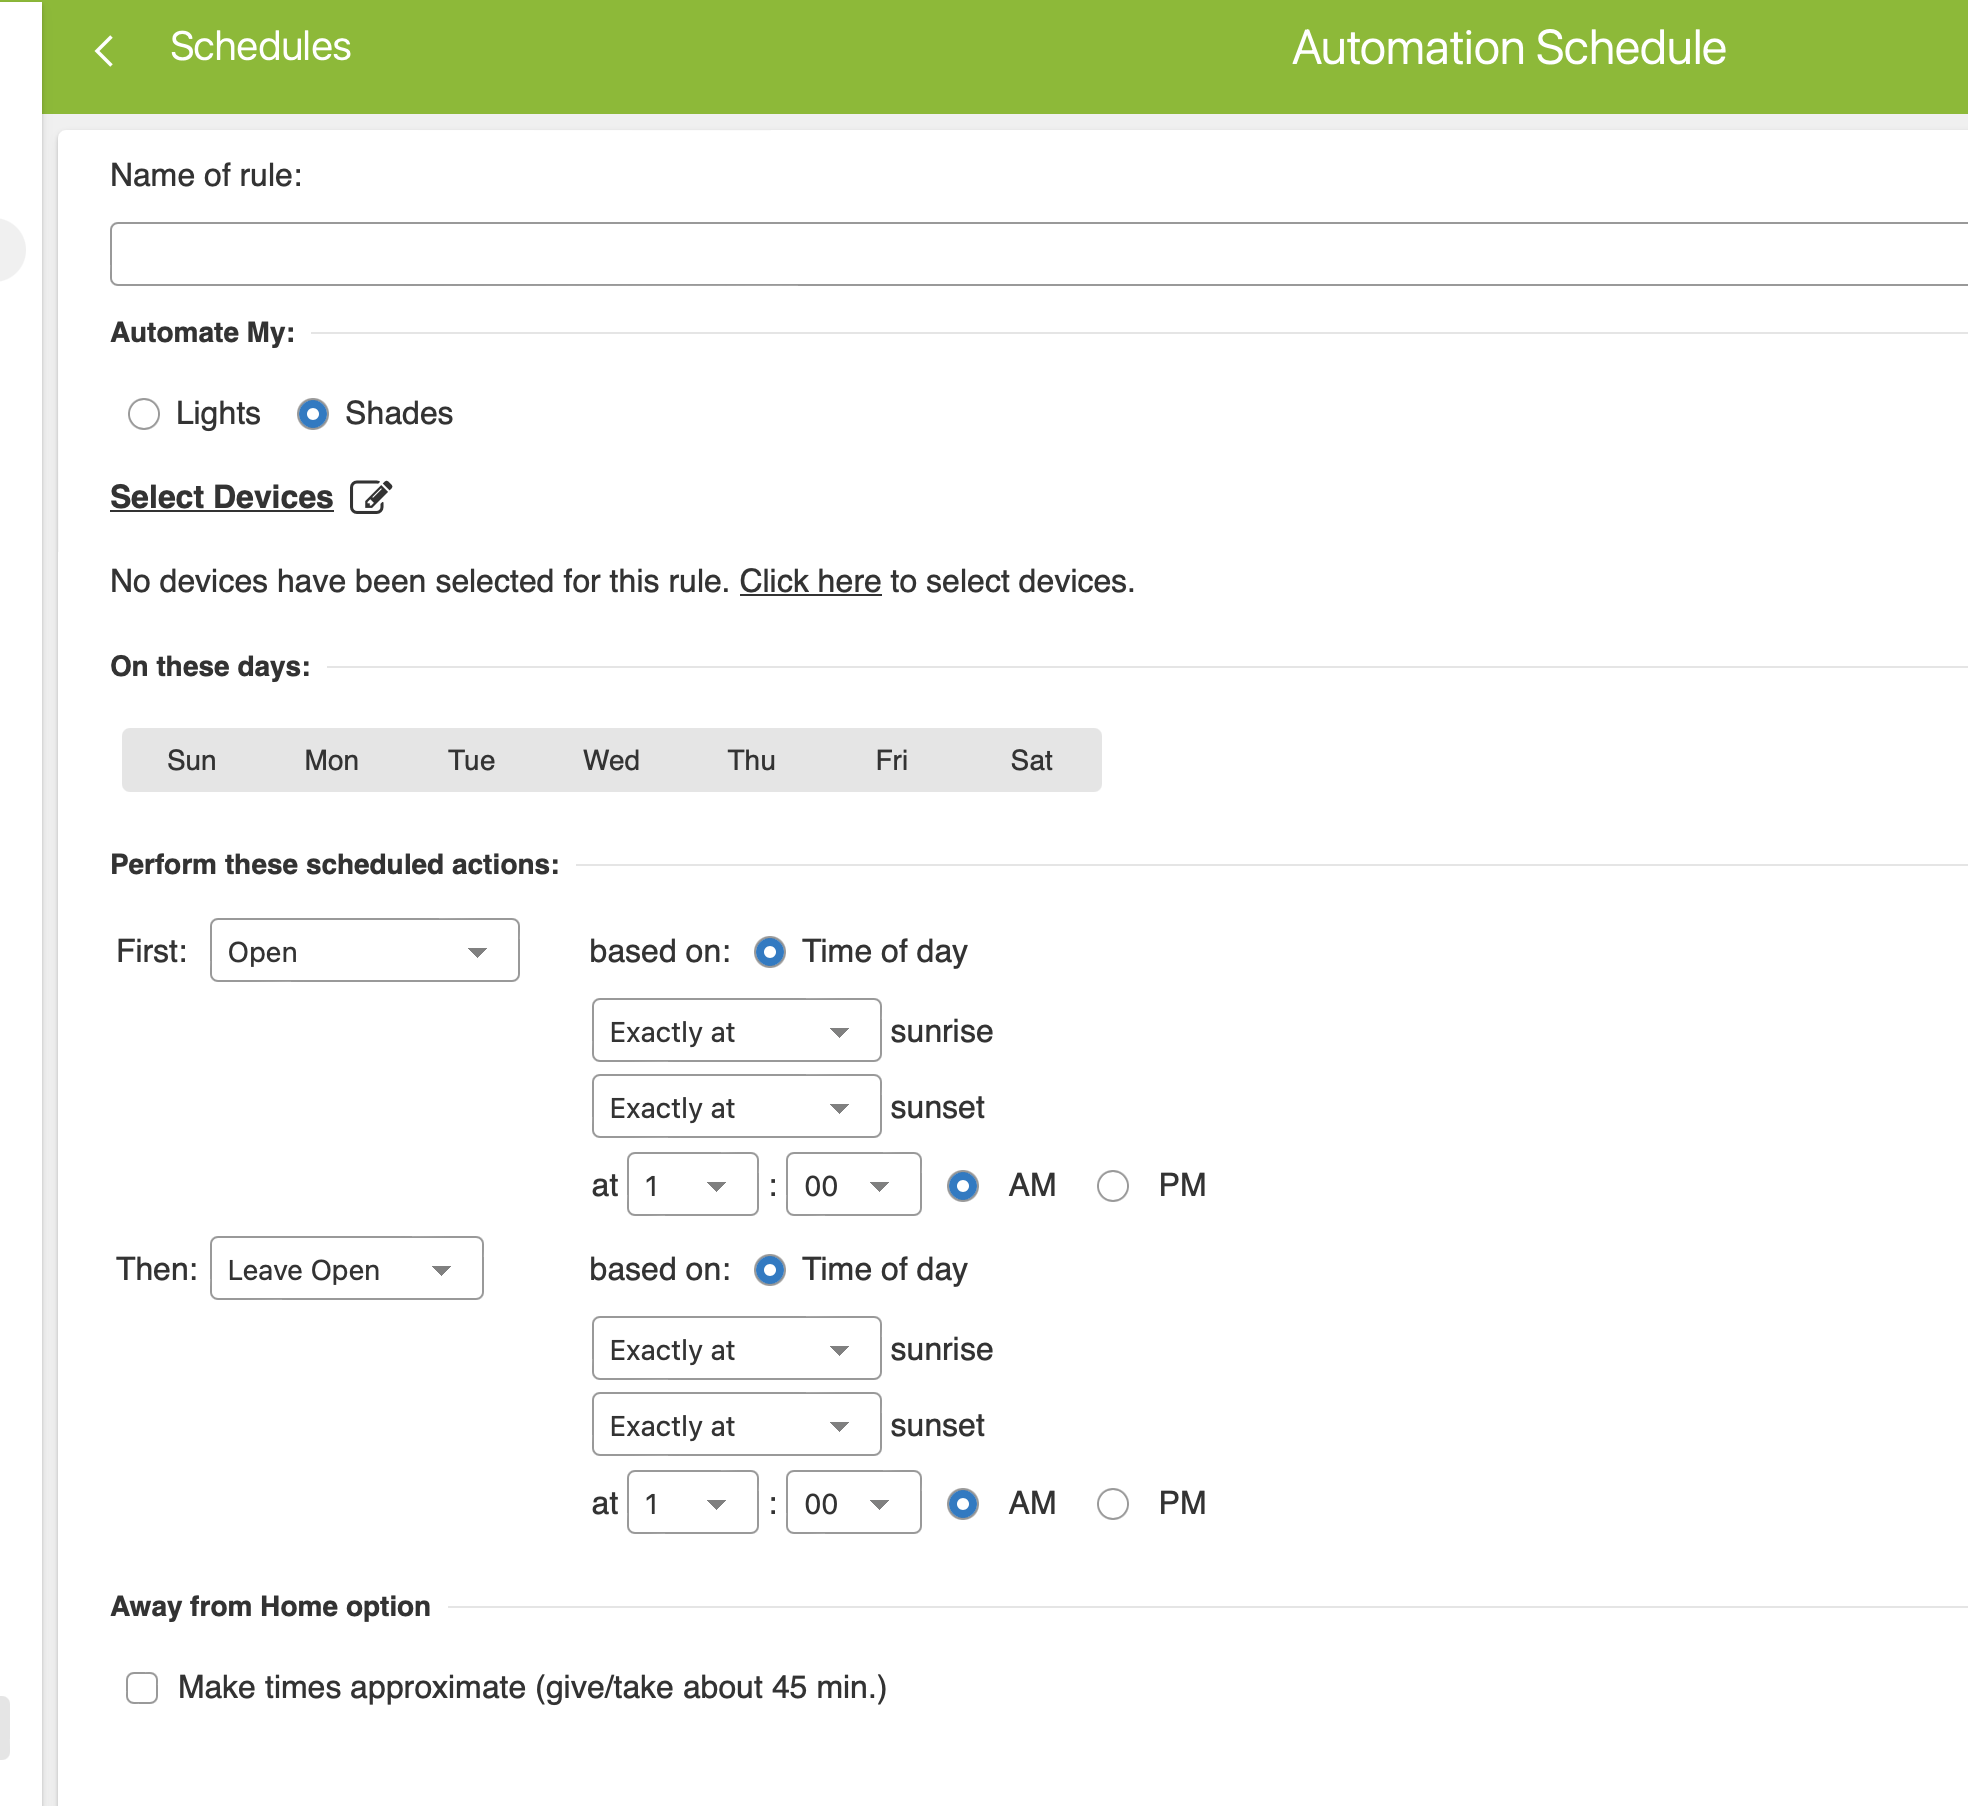
Task: Toggle Mon in the day selector
Action: click(x=332, y=760)
